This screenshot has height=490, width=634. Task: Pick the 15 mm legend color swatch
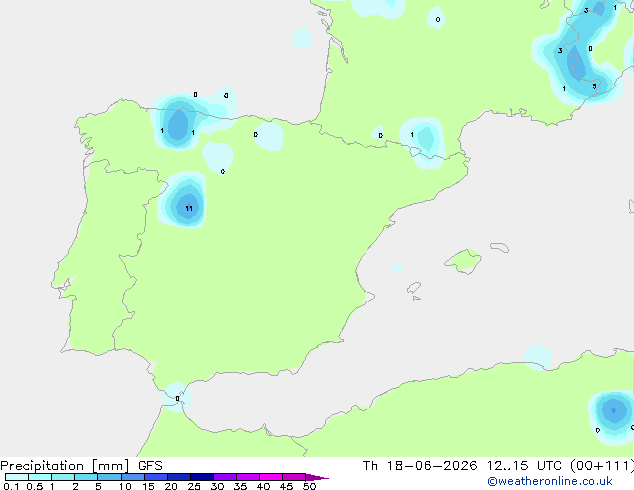click(155, 477)
